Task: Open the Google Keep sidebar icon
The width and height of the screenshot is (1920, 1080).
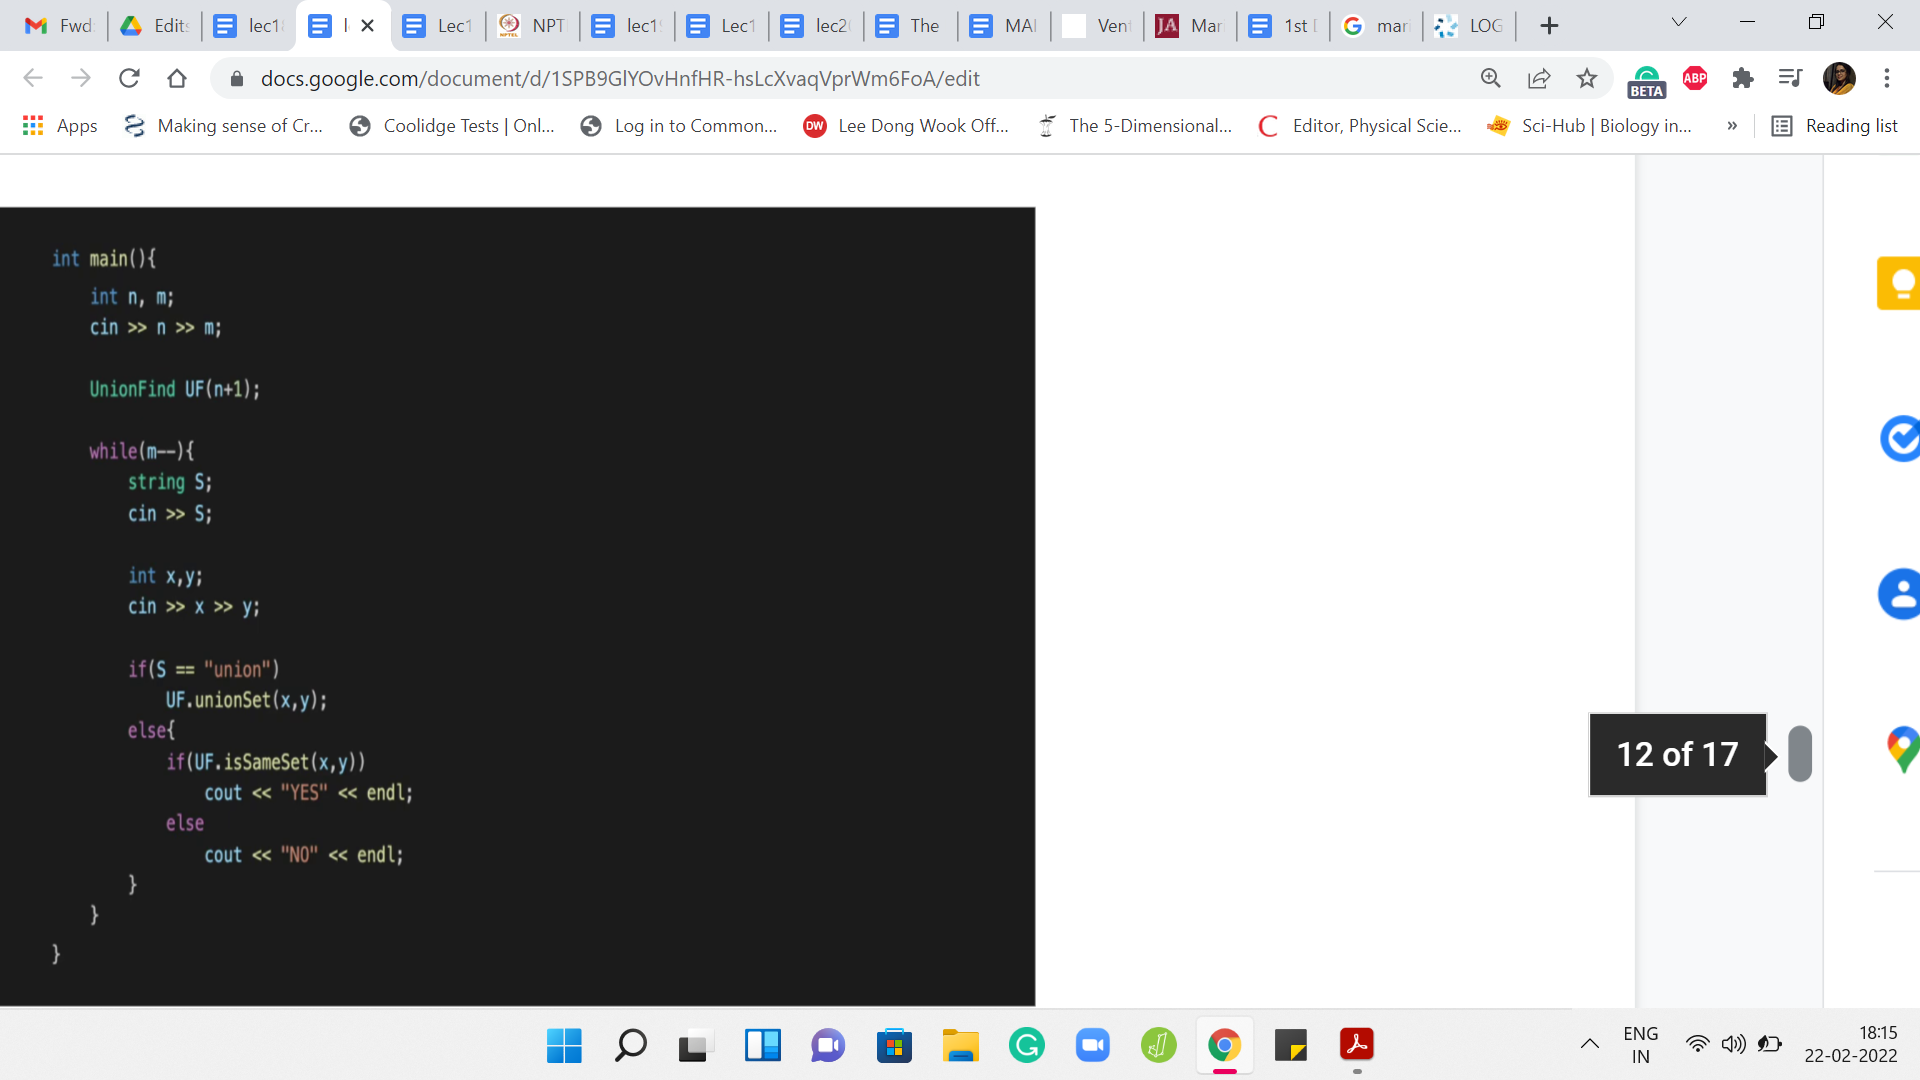Action: 1899,283
